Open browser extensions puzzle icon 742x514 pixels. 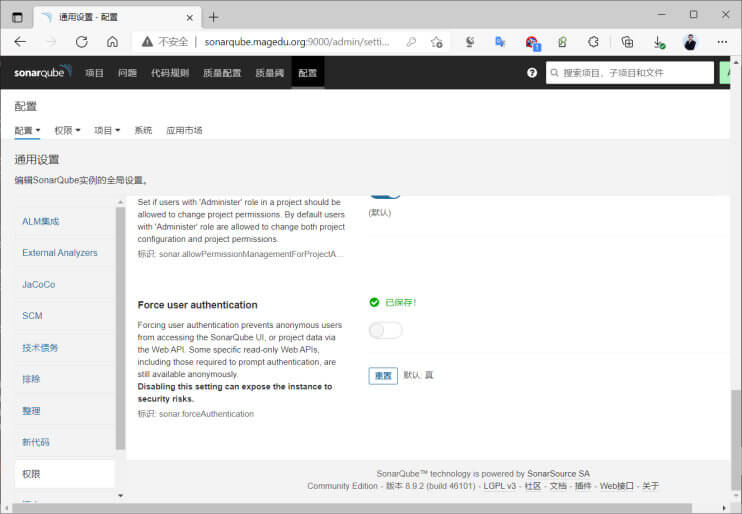[593, 42]
